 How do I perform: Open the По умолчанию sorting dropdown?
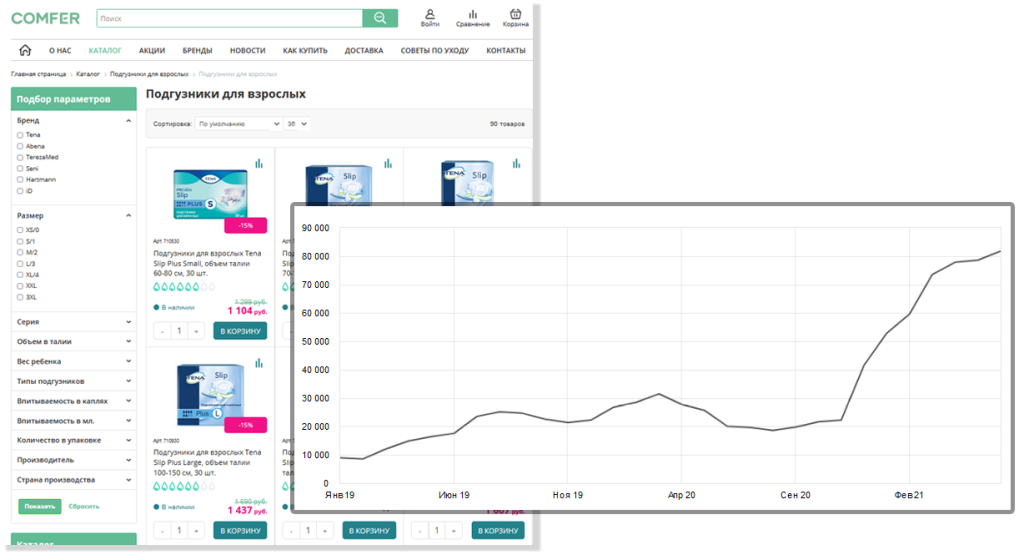[238, 123]
